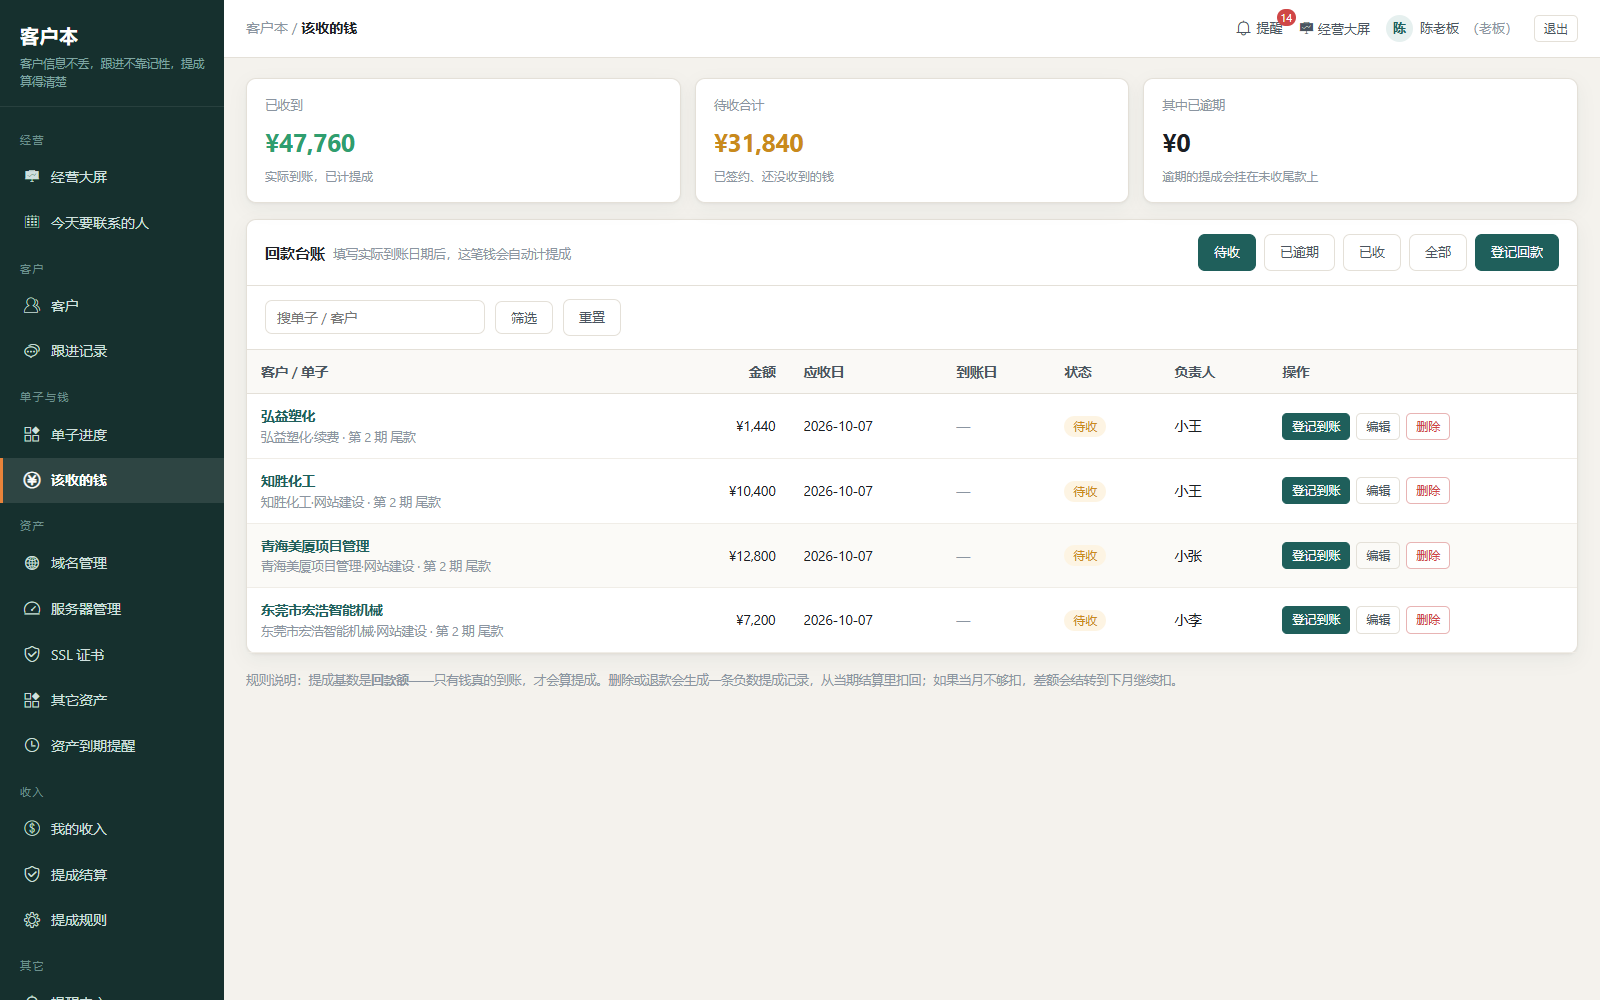This screenshot has width=1600, height=1000.
Task: Click the 小李 owner cell
Action: [x=1188, y=620]
